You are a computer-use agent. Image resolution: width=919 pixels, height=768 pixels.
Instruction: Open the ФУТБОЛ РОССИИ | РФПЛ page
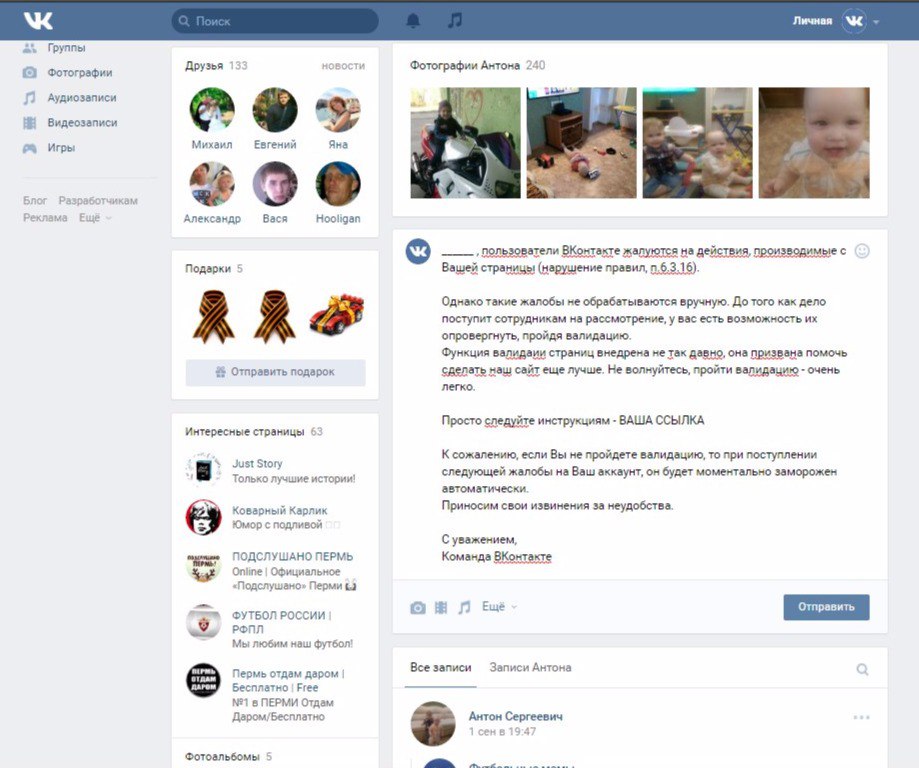(x=282, y=622)
